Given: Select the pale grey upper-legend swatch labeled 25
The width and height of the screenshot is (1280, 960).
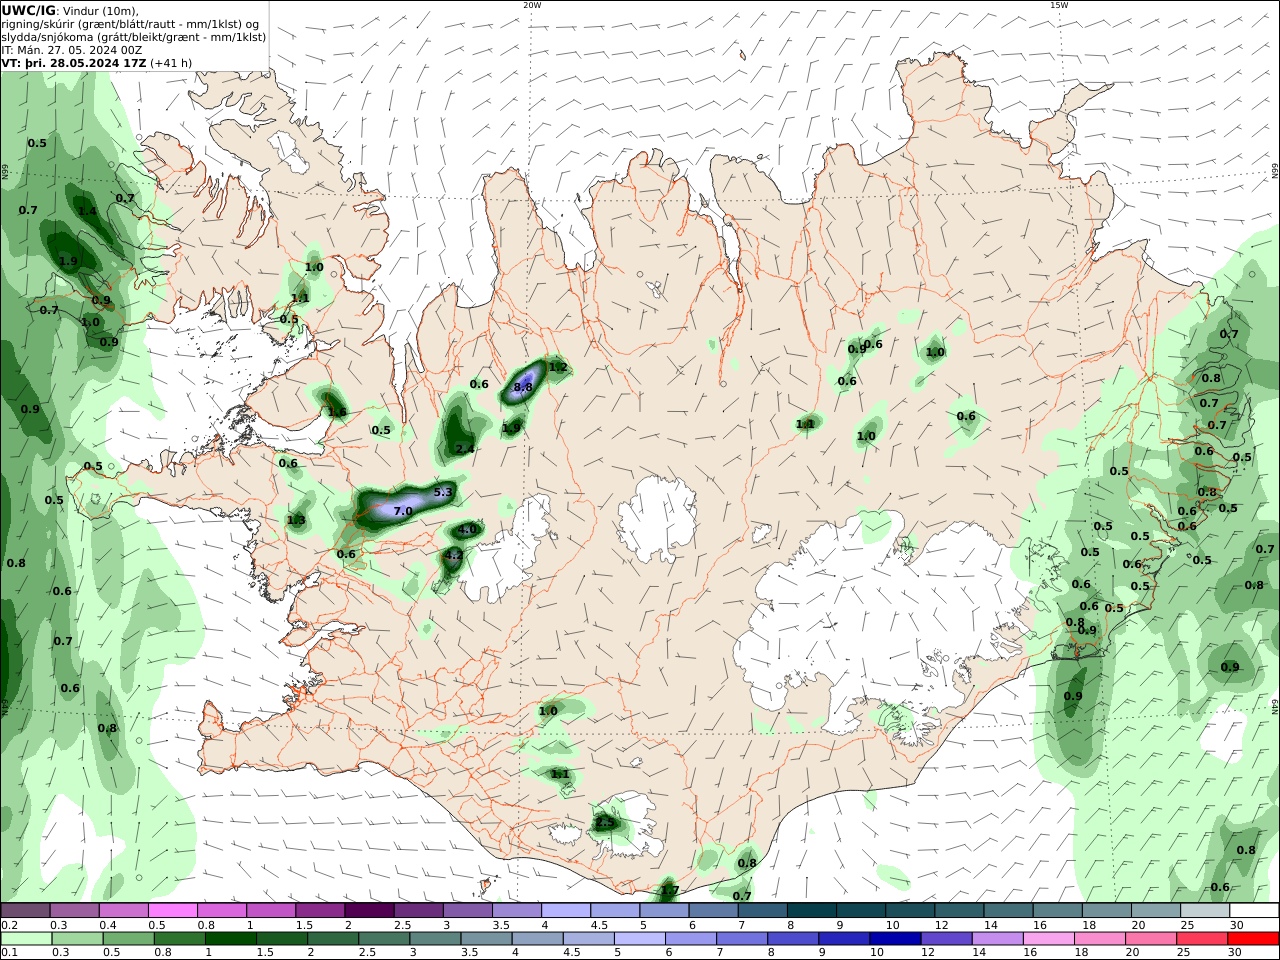Looking at the screenshot, I should click(x=1204, y=910).
